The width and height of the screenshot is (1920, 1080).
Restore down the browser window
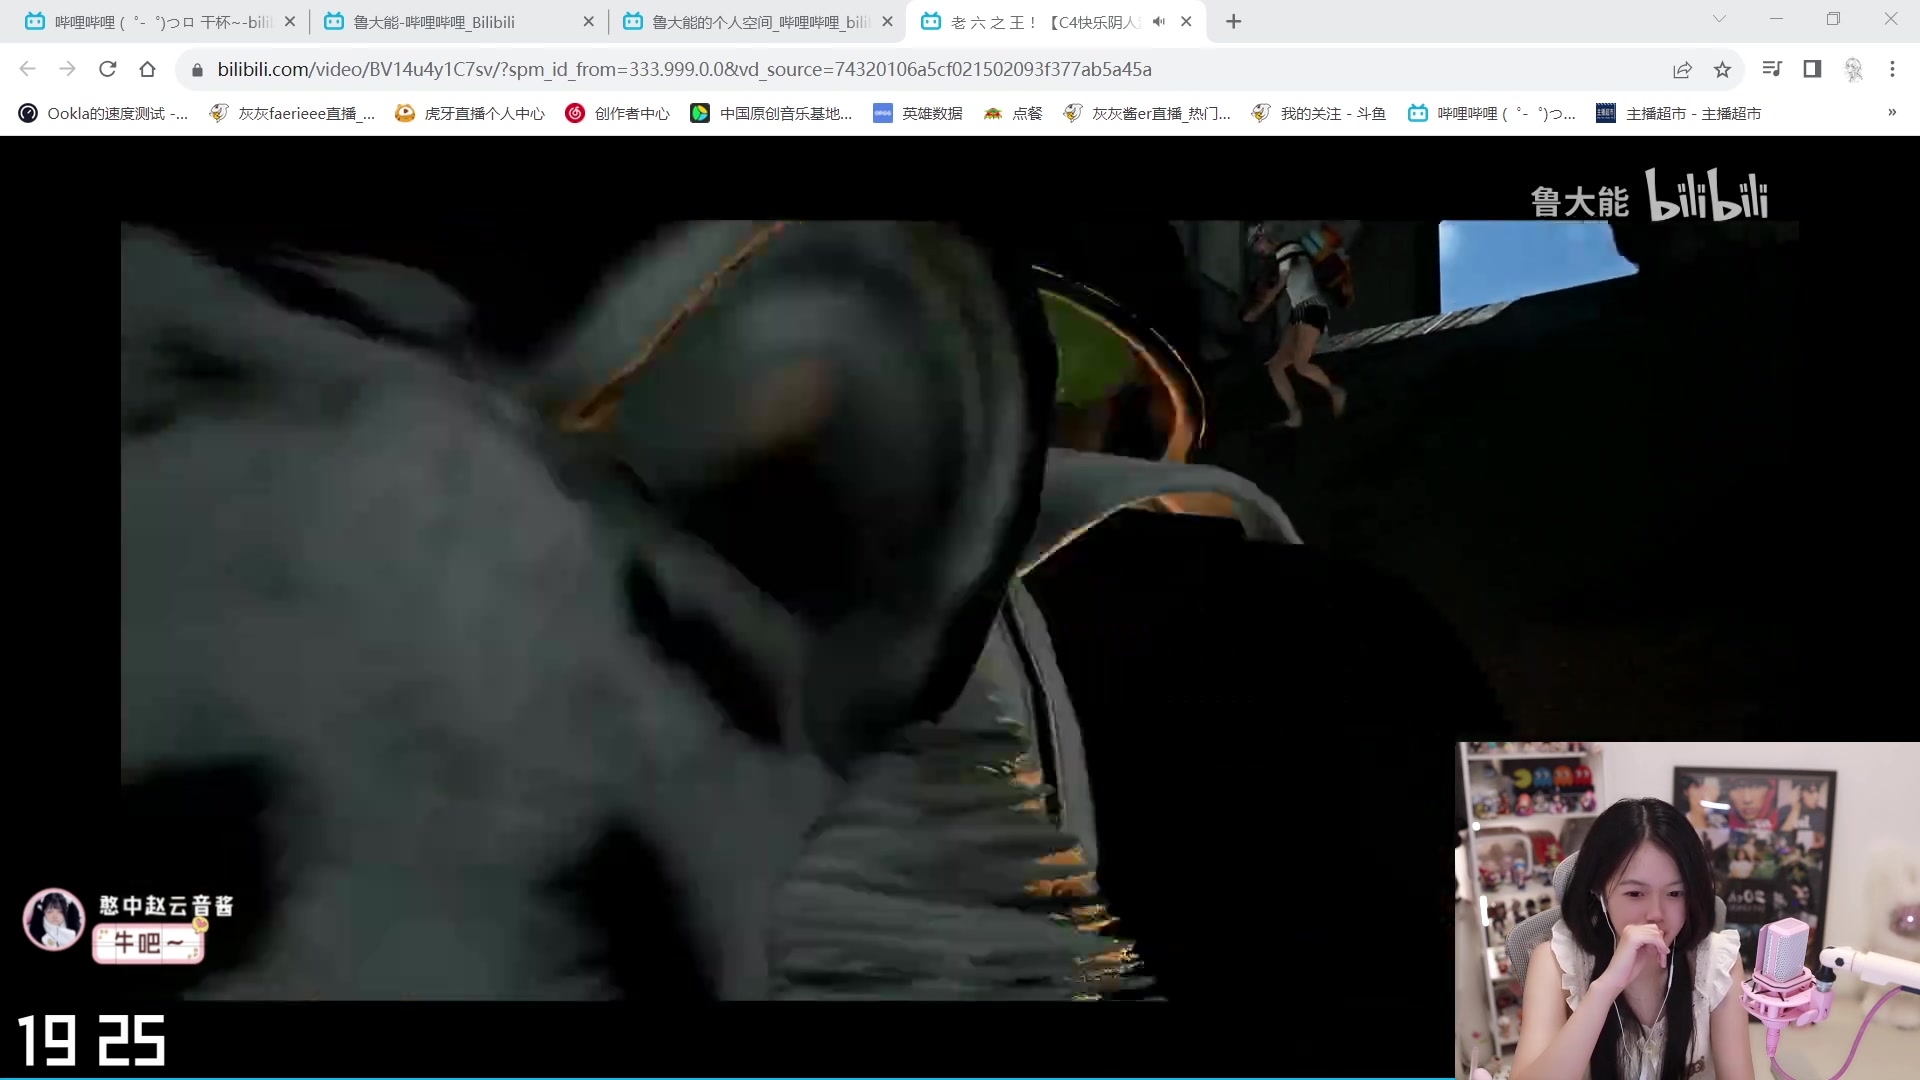coord(1833,19)
